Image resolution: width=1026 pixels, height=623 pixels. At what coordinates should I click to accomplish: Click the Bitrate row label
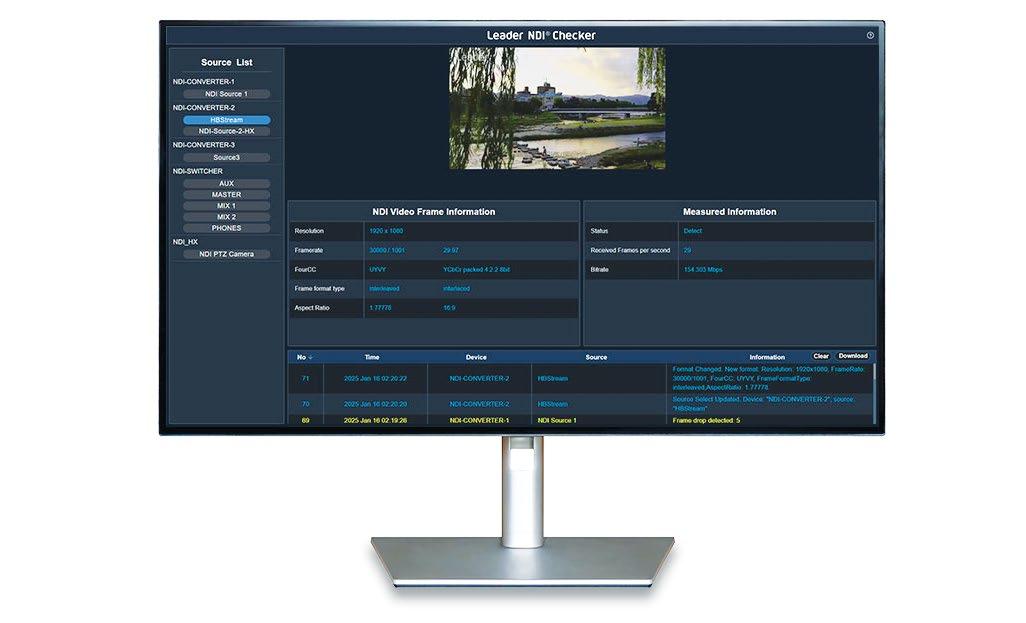599,270
